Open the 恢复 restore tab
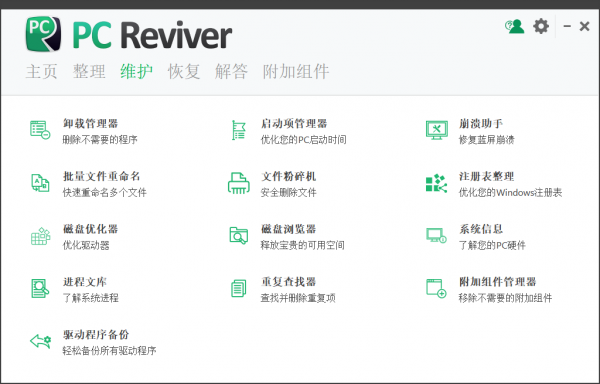 (x=184, y=72)
